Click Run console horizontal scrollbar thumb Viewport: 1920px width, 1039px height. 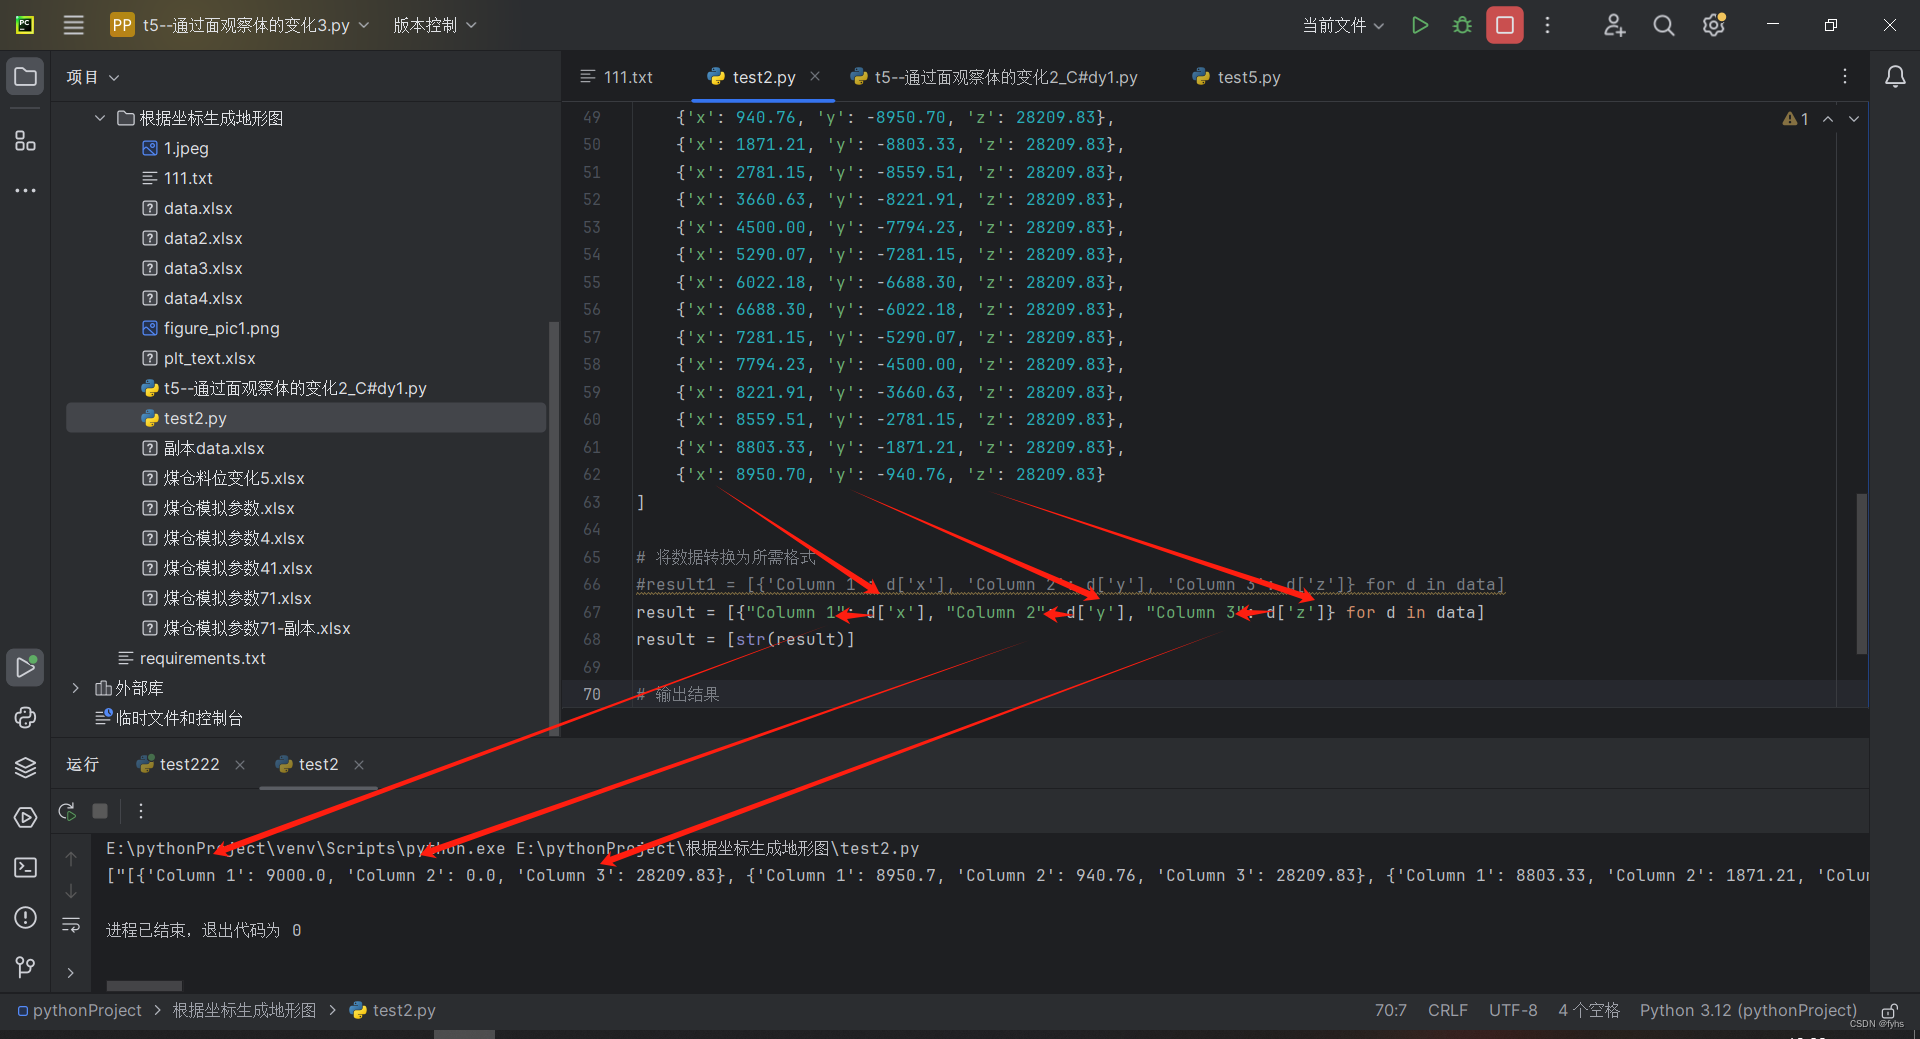point(144,986)
